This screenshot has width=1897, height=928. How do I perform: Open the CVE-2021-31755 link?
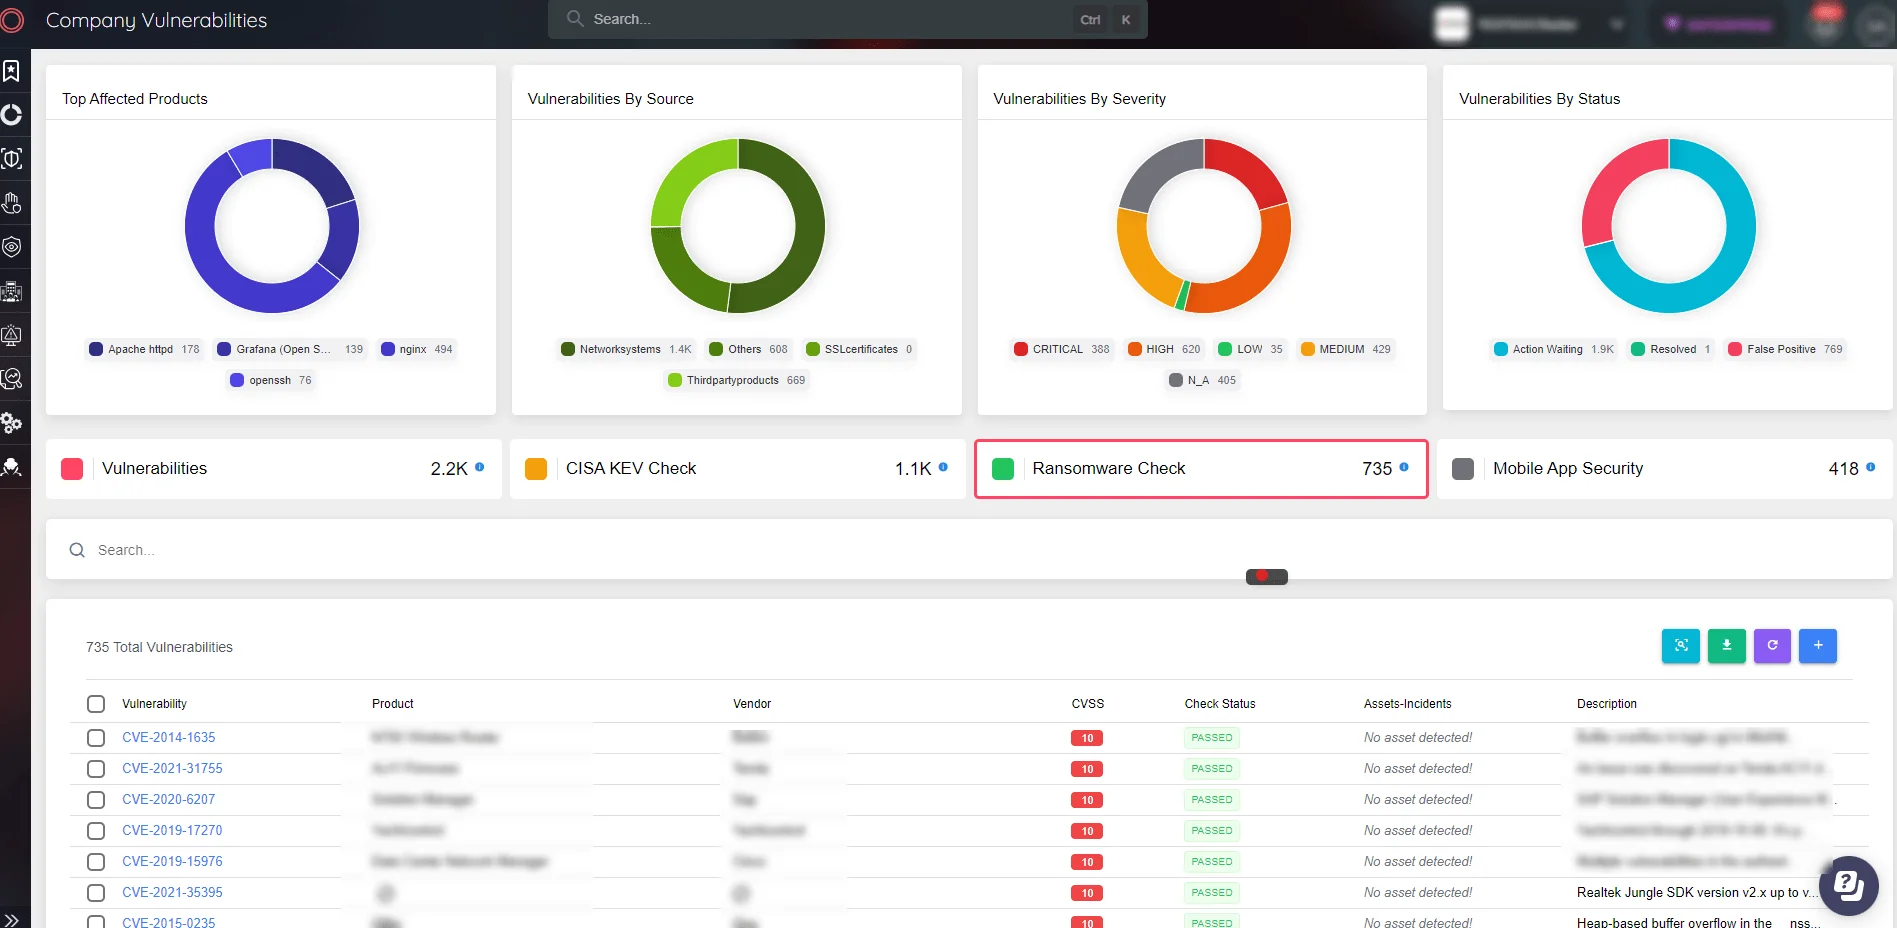coord(172,768)
